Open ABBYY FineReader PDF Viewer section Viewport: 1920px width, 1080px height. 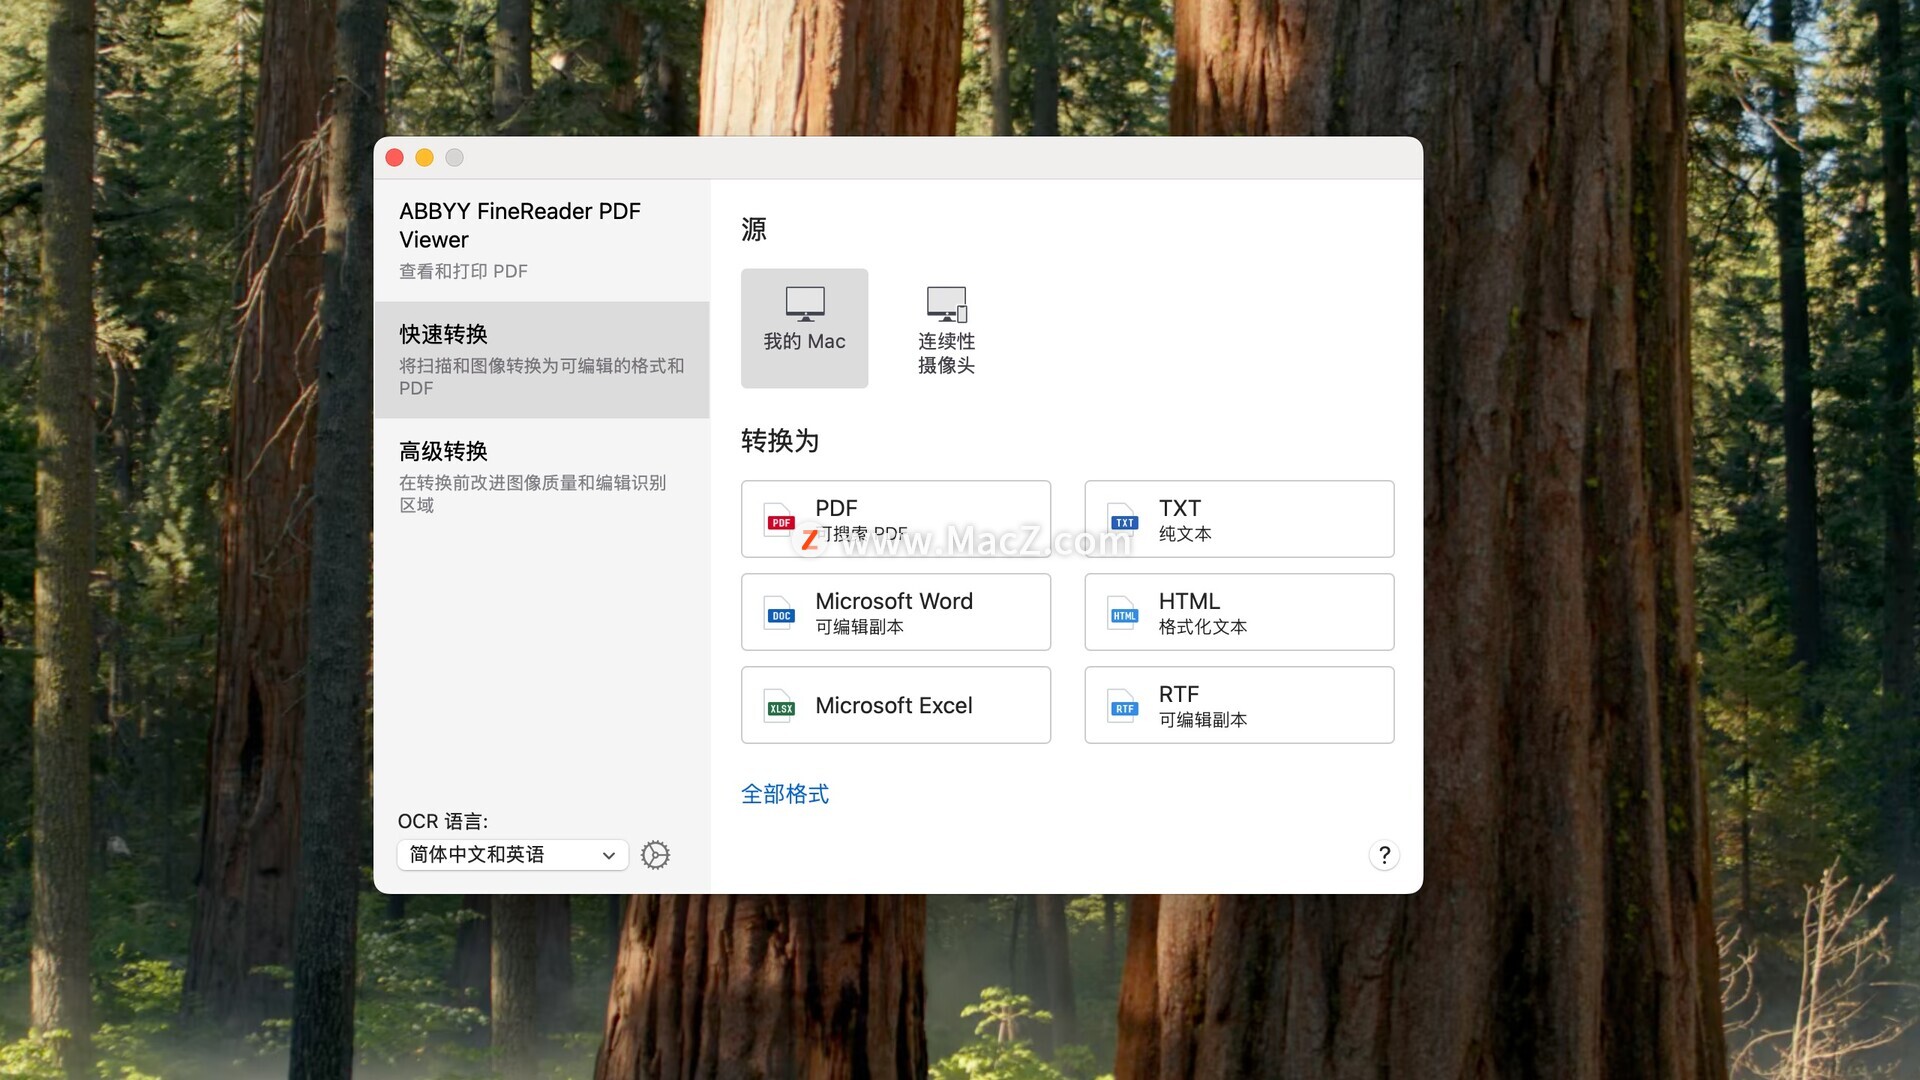click(541, 240)
